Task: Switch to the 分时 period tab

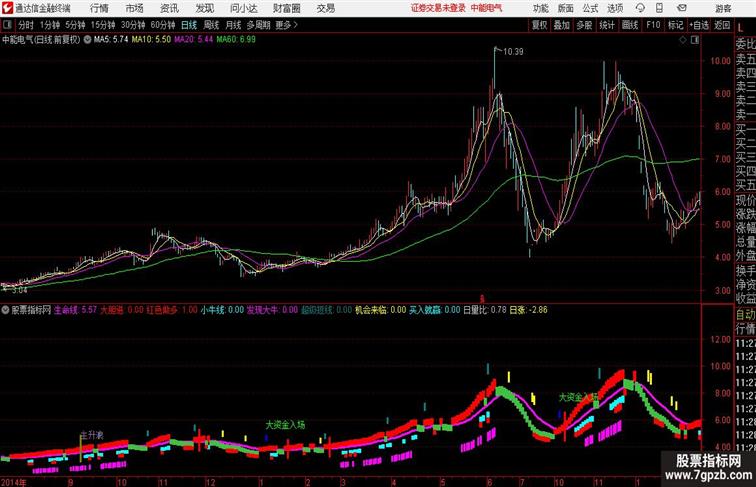Action: point(26,25)
